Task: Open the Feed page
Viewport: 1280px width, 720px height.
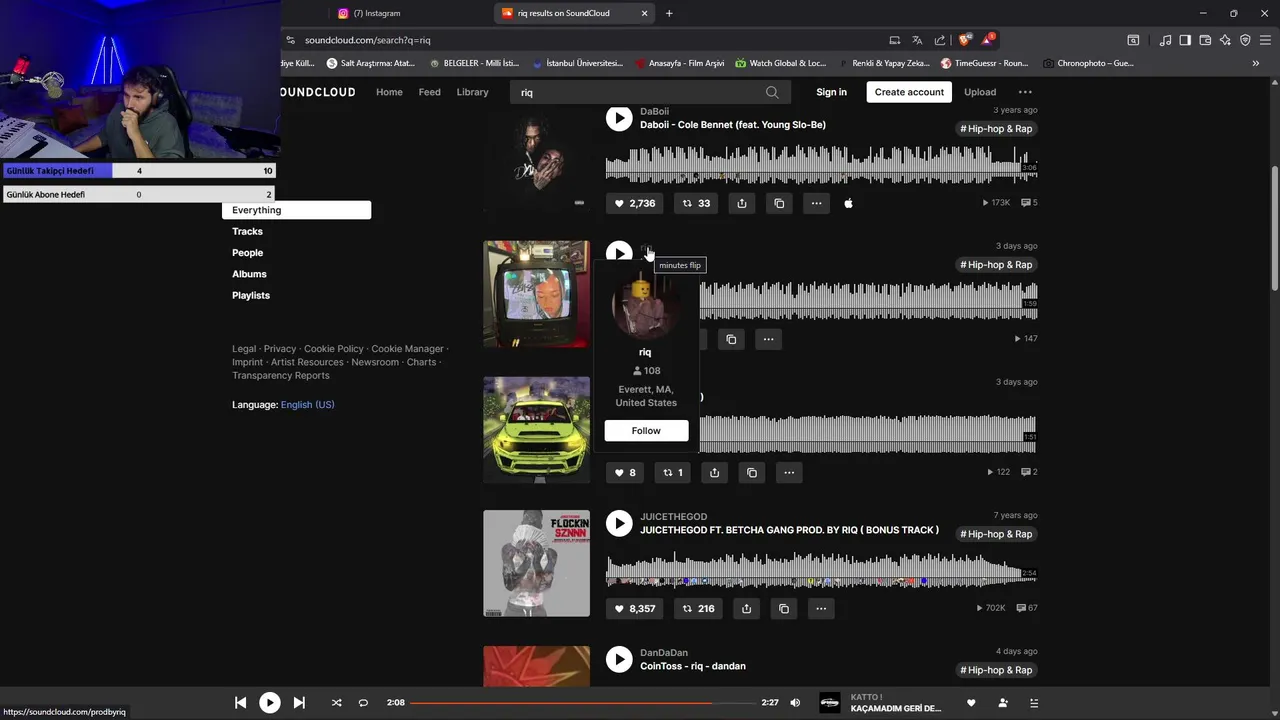Action: tap(429, 92)
